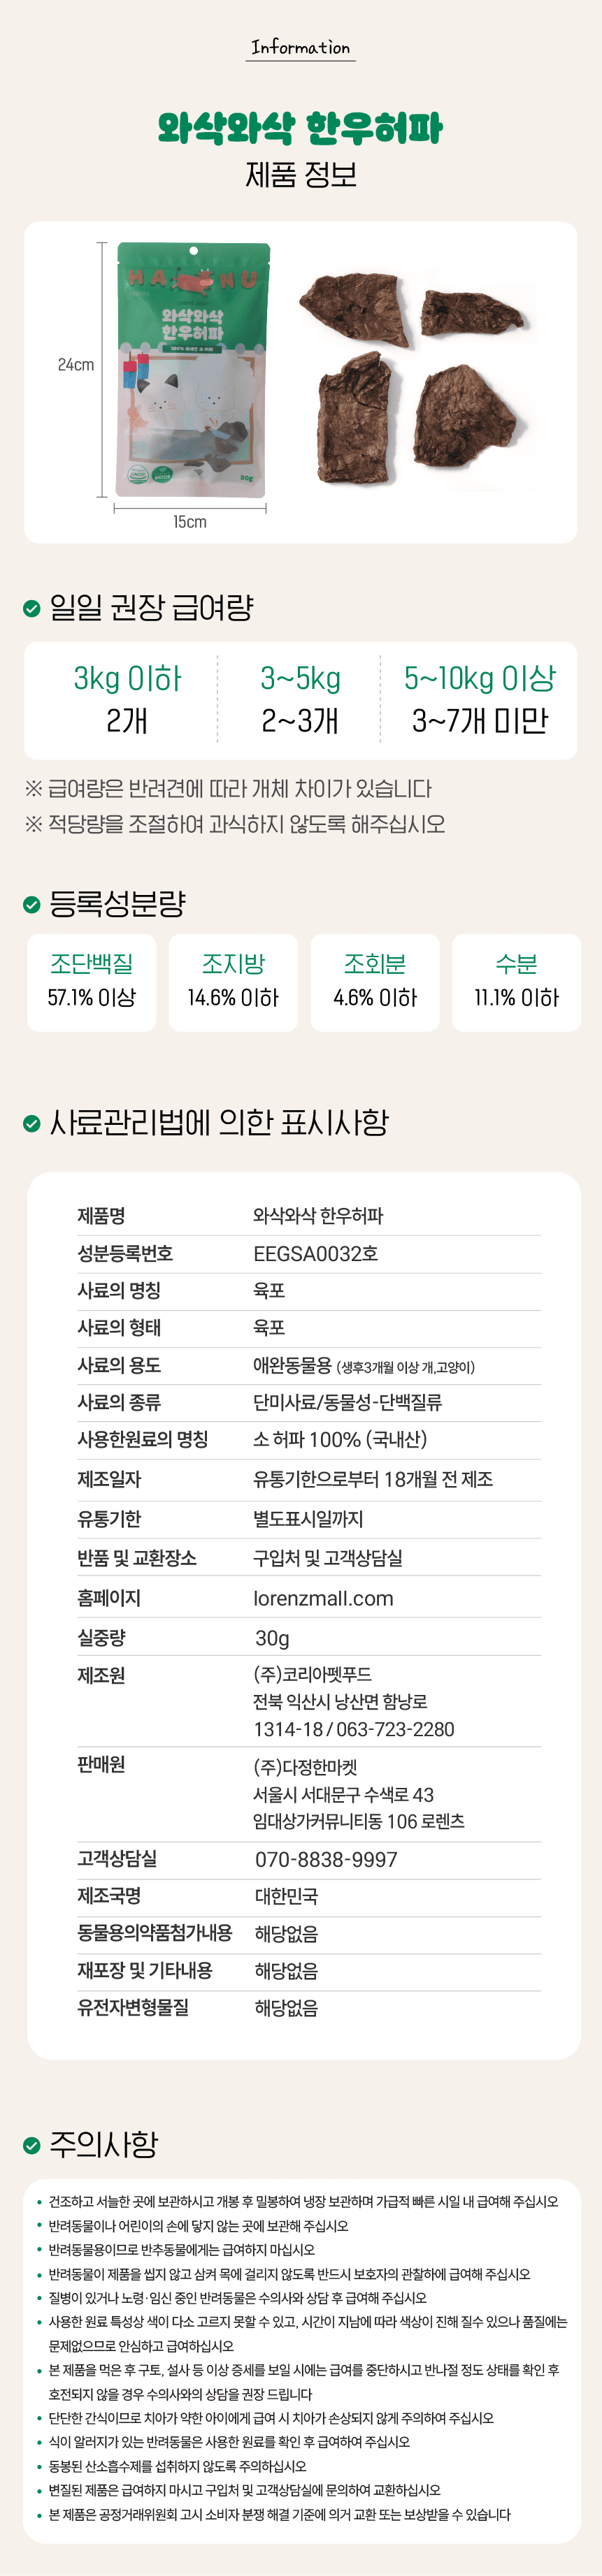Click the 성분등록번호 EEGSA0032호 value
Viewport: 602px width, 2576px height.
[316, 1253]
